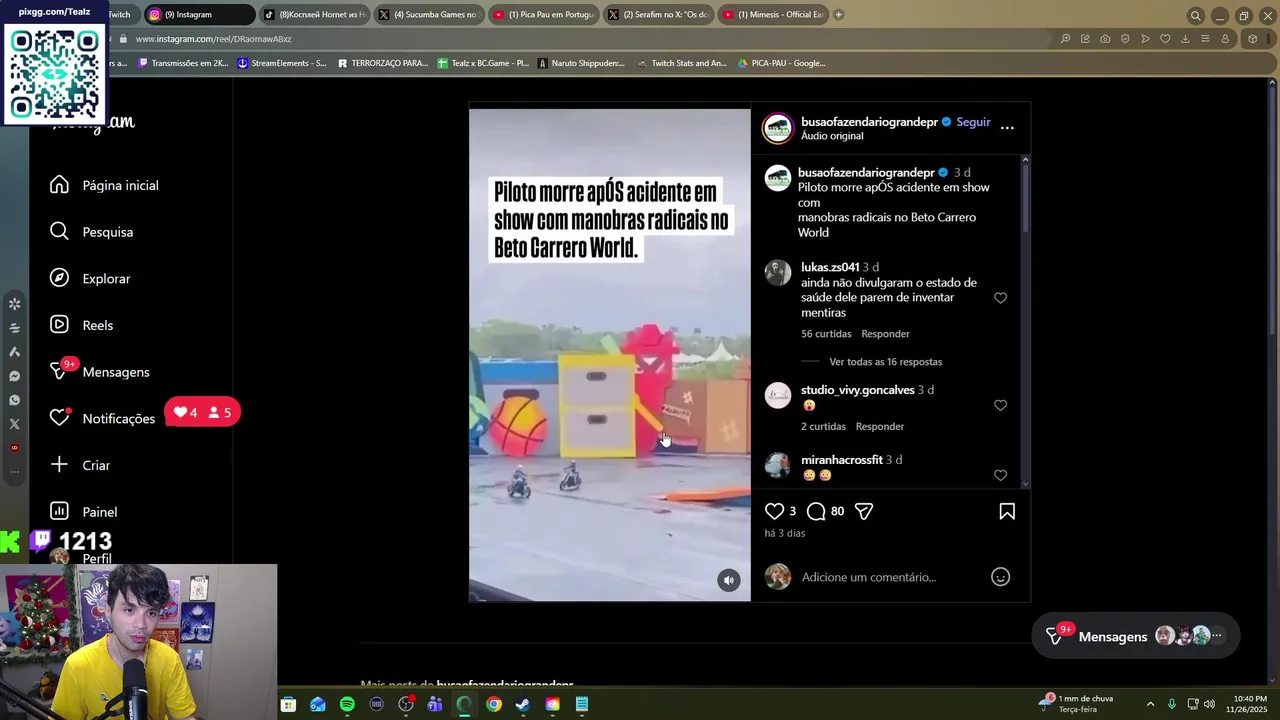Open Steam from the taskbar
Screen dimensions: 1280x720
point(523,704)
